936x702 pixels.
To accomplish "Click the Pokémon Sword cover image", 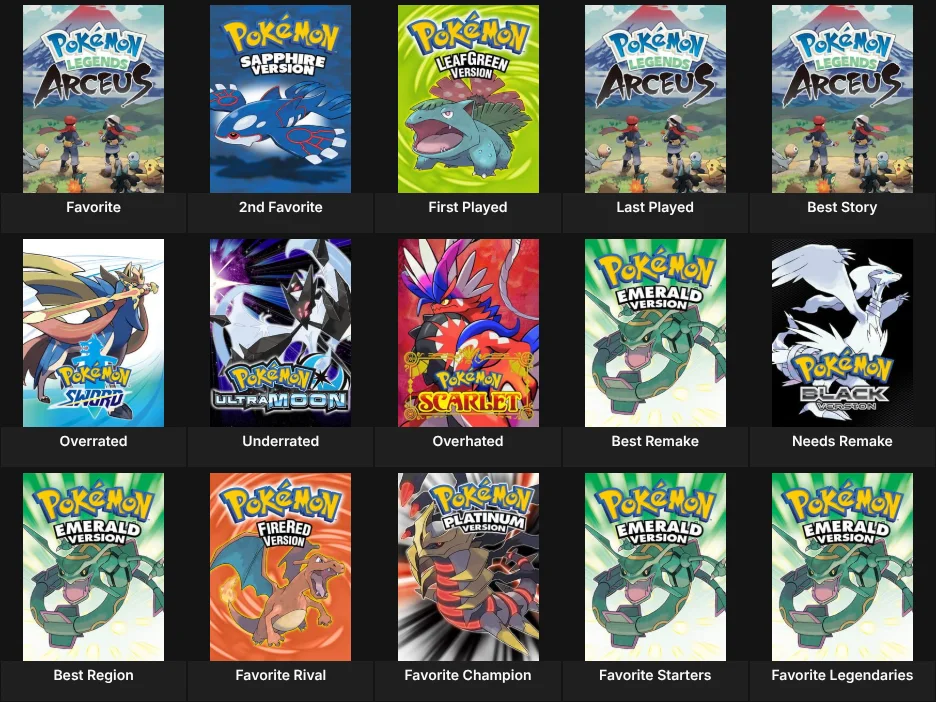I will coord(93,333).
